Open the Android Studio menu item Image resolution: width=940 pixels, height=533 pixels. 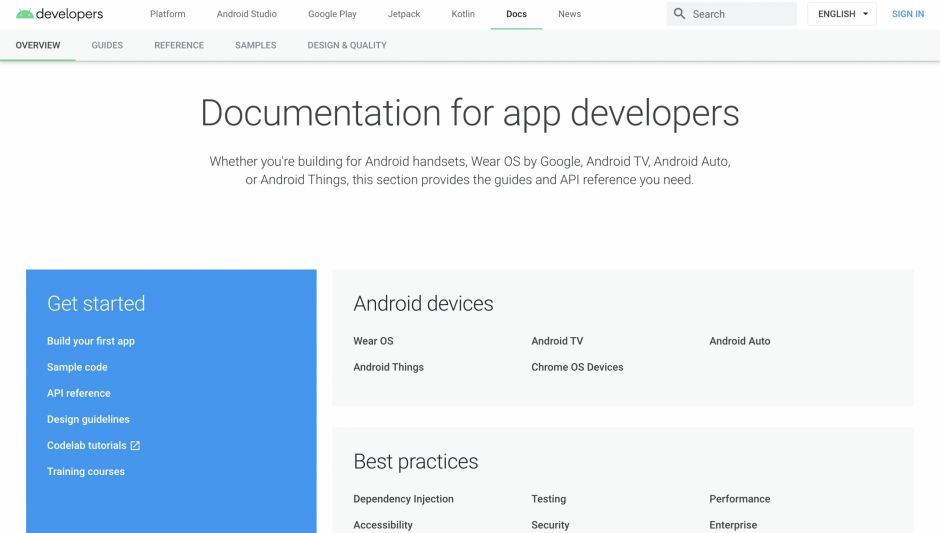[247, 14]
